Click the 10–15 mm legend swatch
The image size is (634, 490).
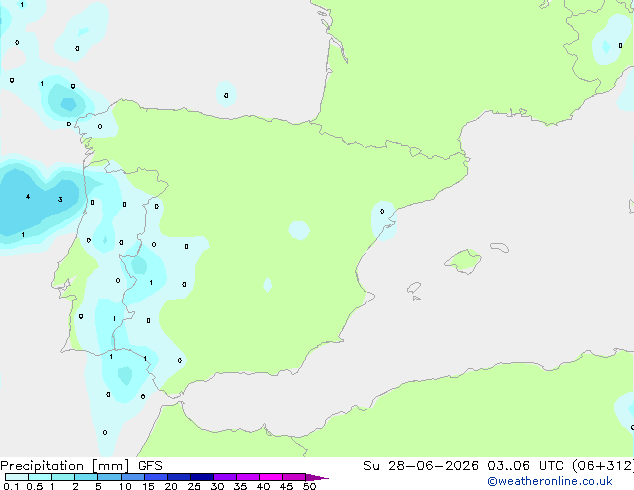point(132,477)
